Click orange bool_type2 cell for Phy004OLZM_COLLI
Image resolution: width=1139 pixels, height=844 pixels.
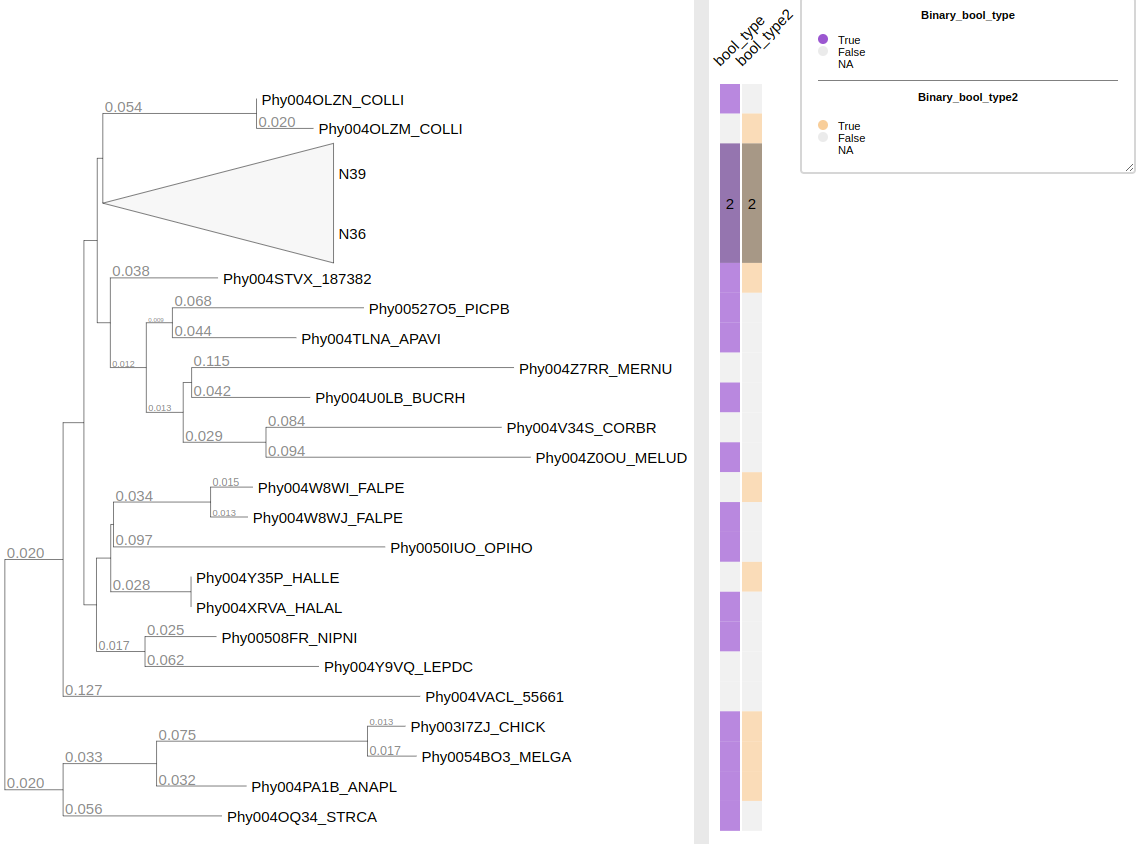coord(752,128)
